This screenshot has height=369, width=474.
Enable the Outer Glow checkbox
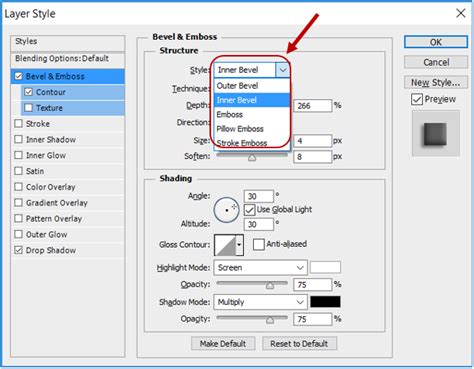pos(19,234)
